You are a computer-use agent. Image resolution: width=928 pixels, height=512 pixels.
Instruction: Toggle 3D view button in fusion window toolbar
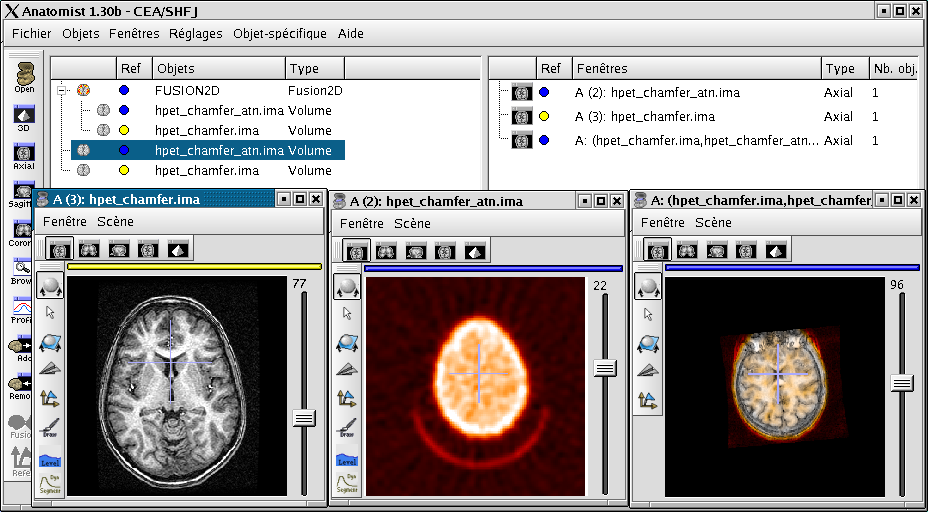[x=777, y=250]
